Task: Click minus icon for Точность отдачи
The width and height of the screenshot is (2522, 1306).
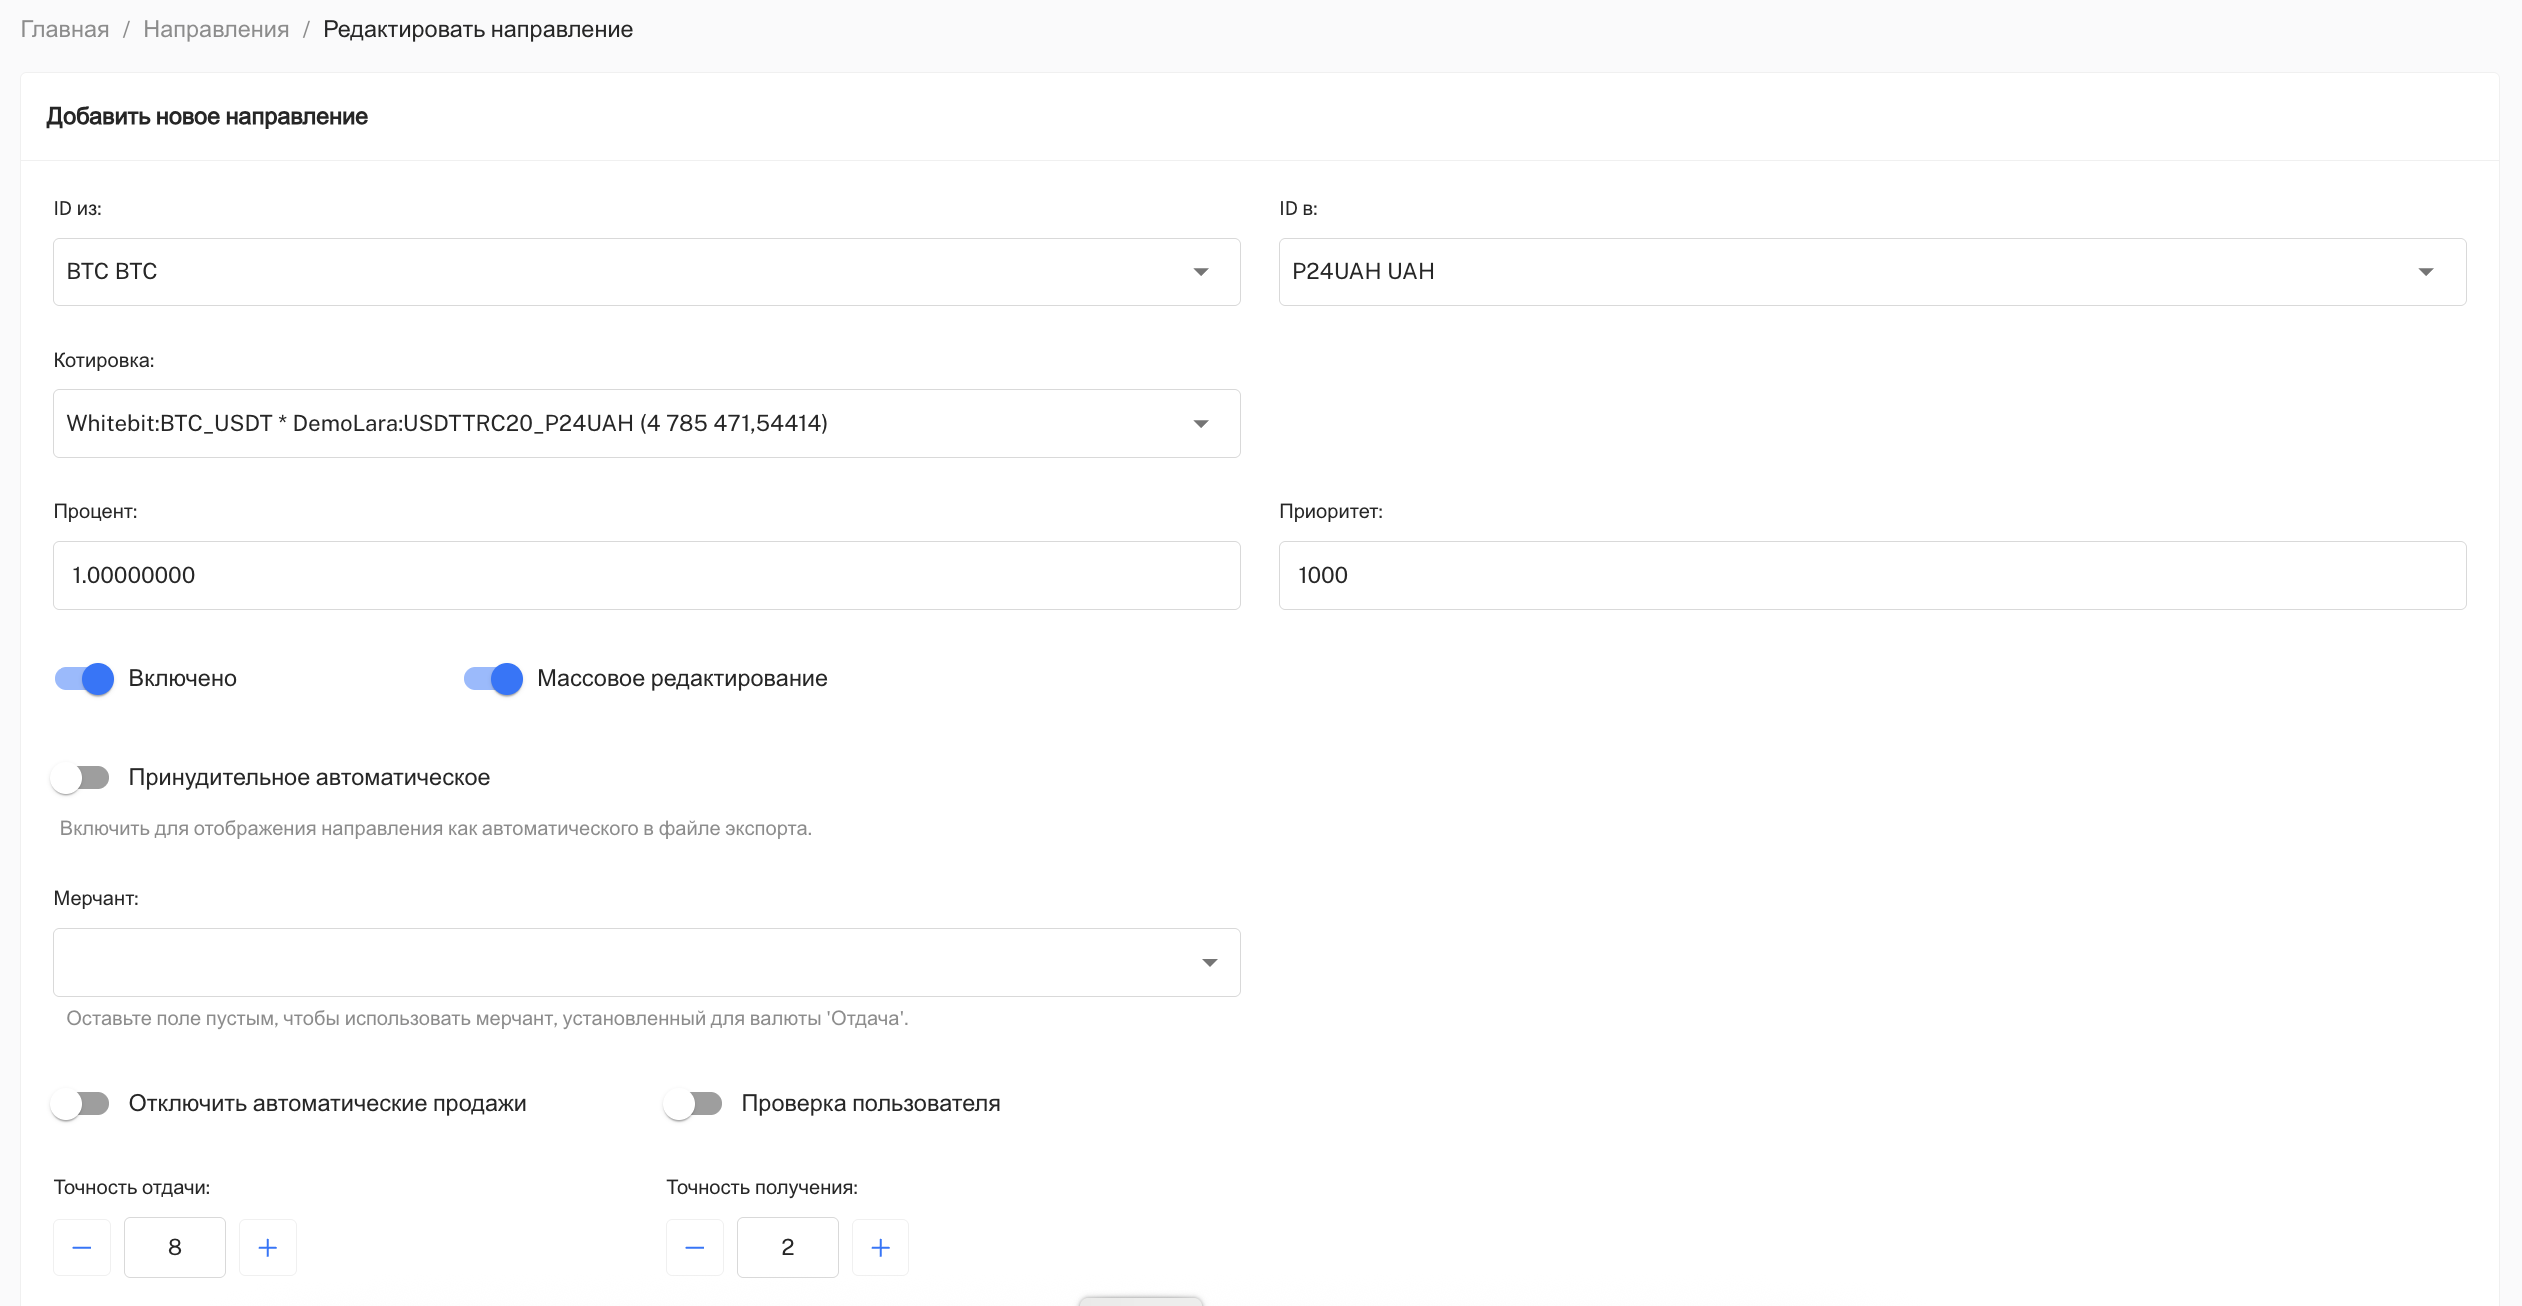Action: pyautogui.click(x=82, y=1247)
